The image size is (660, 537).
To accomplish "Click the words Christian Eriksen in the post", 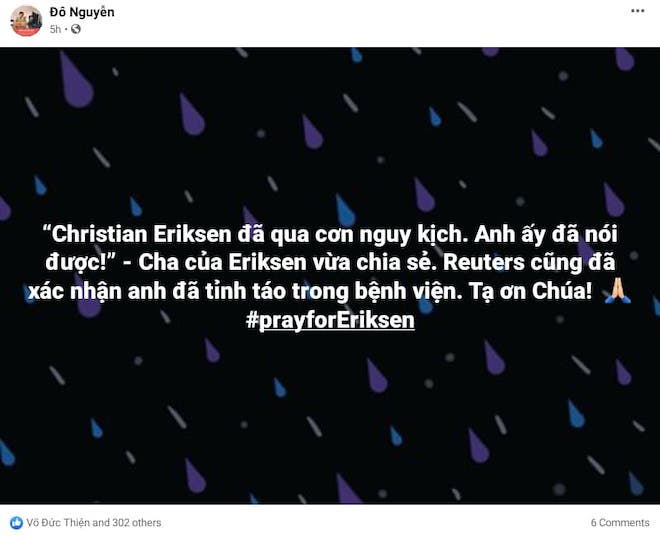I will (x=142, y=234).
